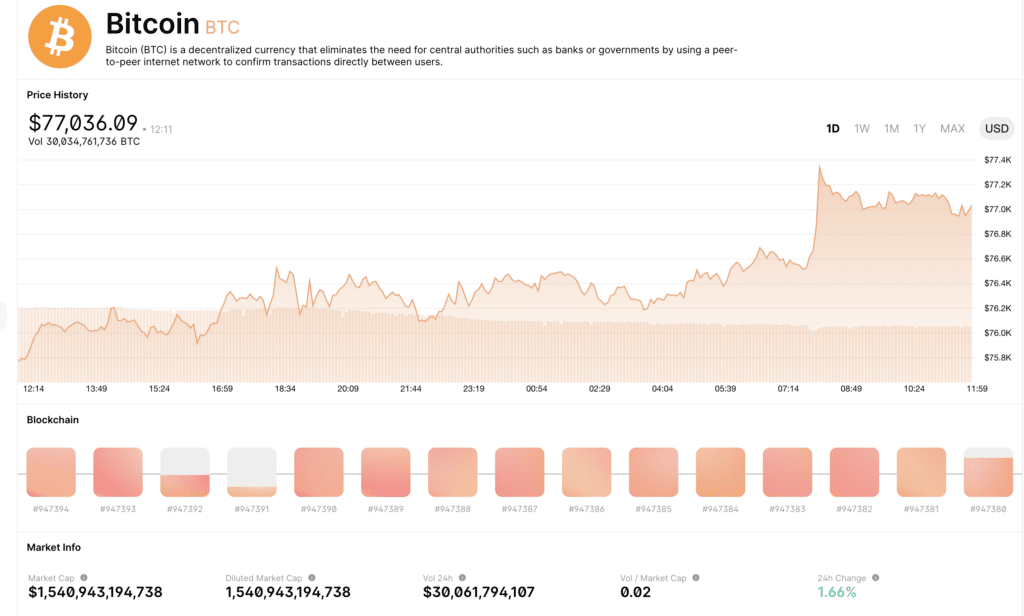1024x616 pixels.
Task: Open block #947382 tile
Action: (854, 472)
